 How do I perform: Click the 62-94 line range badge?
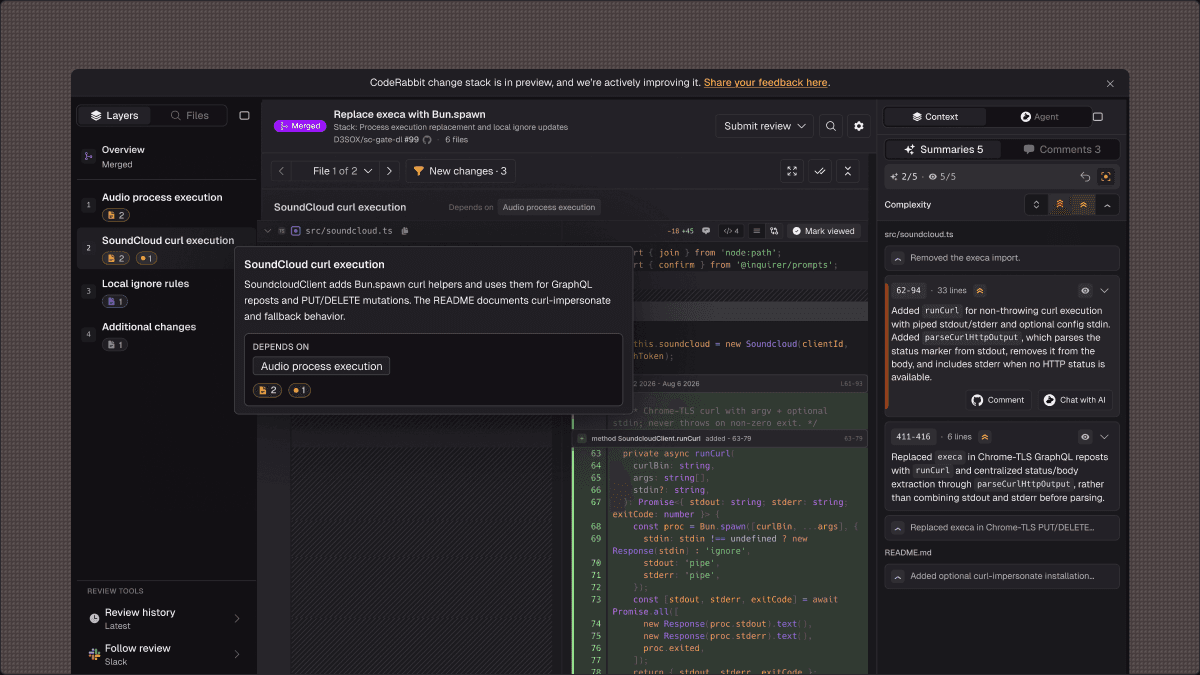coord(909,291)
